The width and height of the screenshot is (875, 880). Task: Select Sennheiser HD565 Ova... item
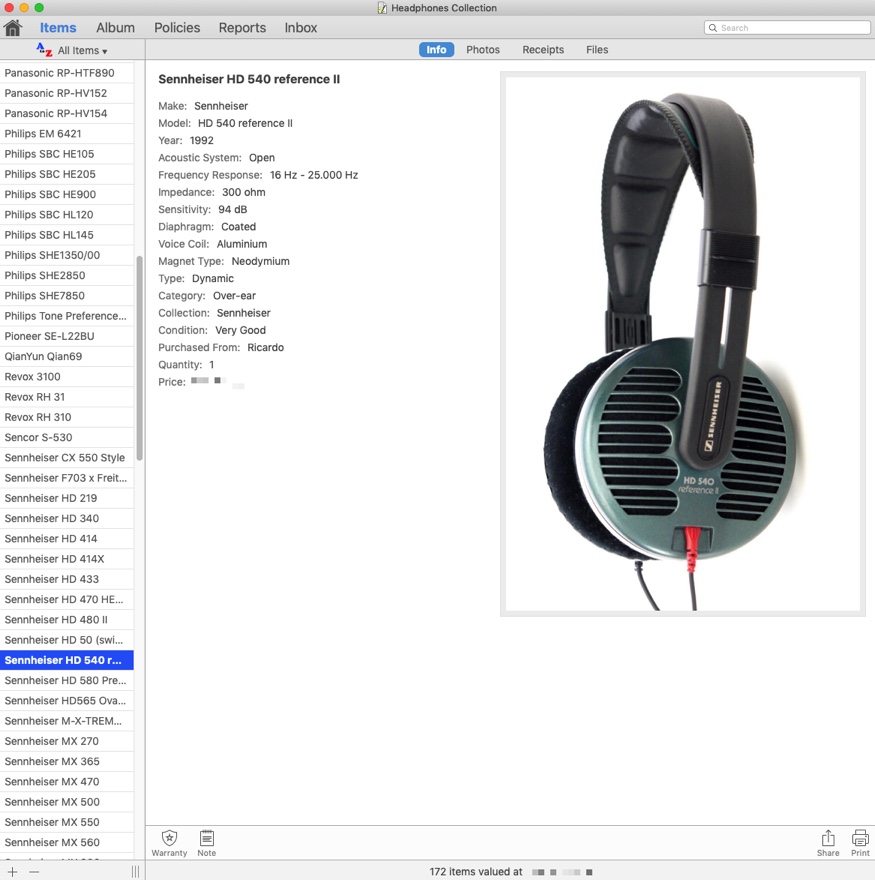(x=67, y=700)
